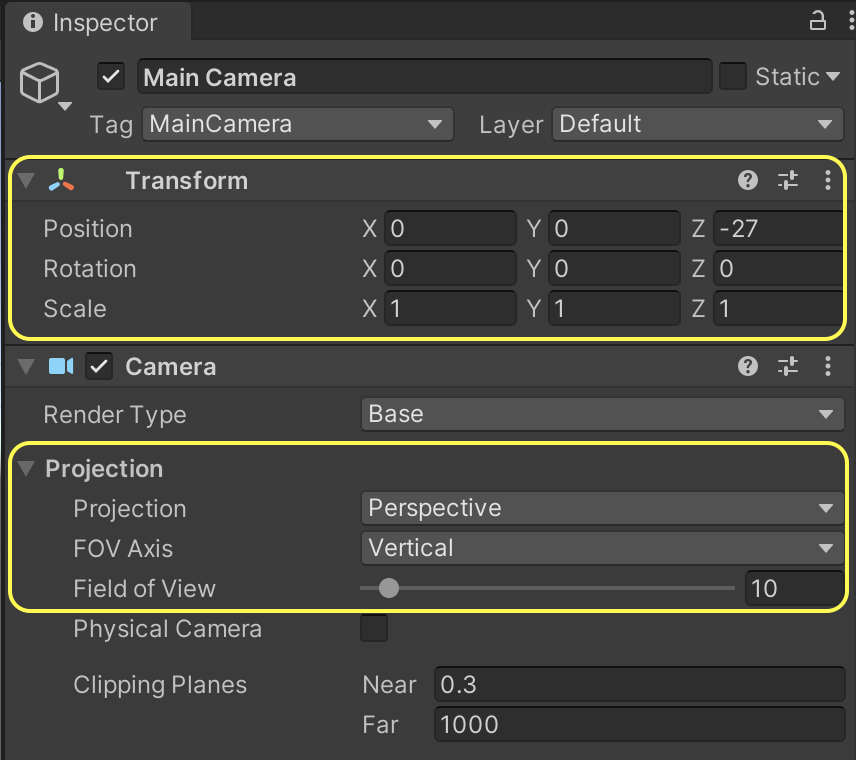Screen dimensions: 856x760
Task: Click the Field of View slider handle
Action: [389, 588]
